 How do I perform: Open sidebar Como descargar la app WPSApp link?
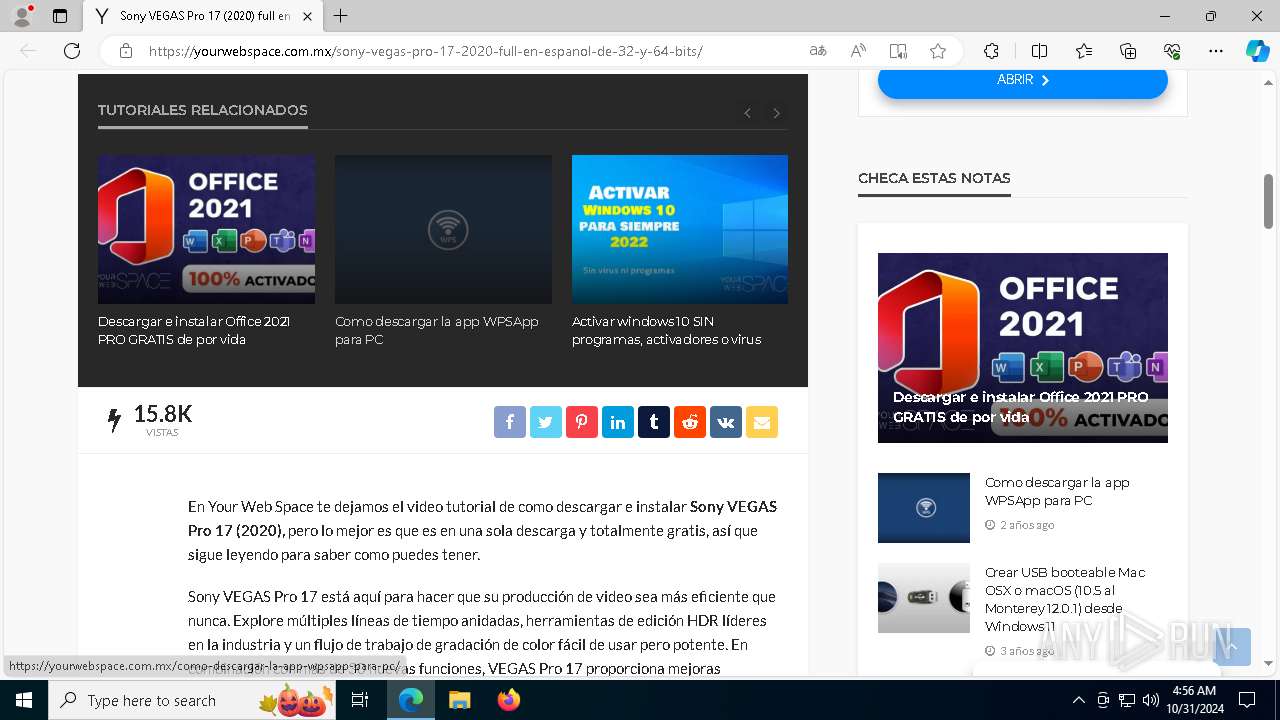[x=1057, y=491]
